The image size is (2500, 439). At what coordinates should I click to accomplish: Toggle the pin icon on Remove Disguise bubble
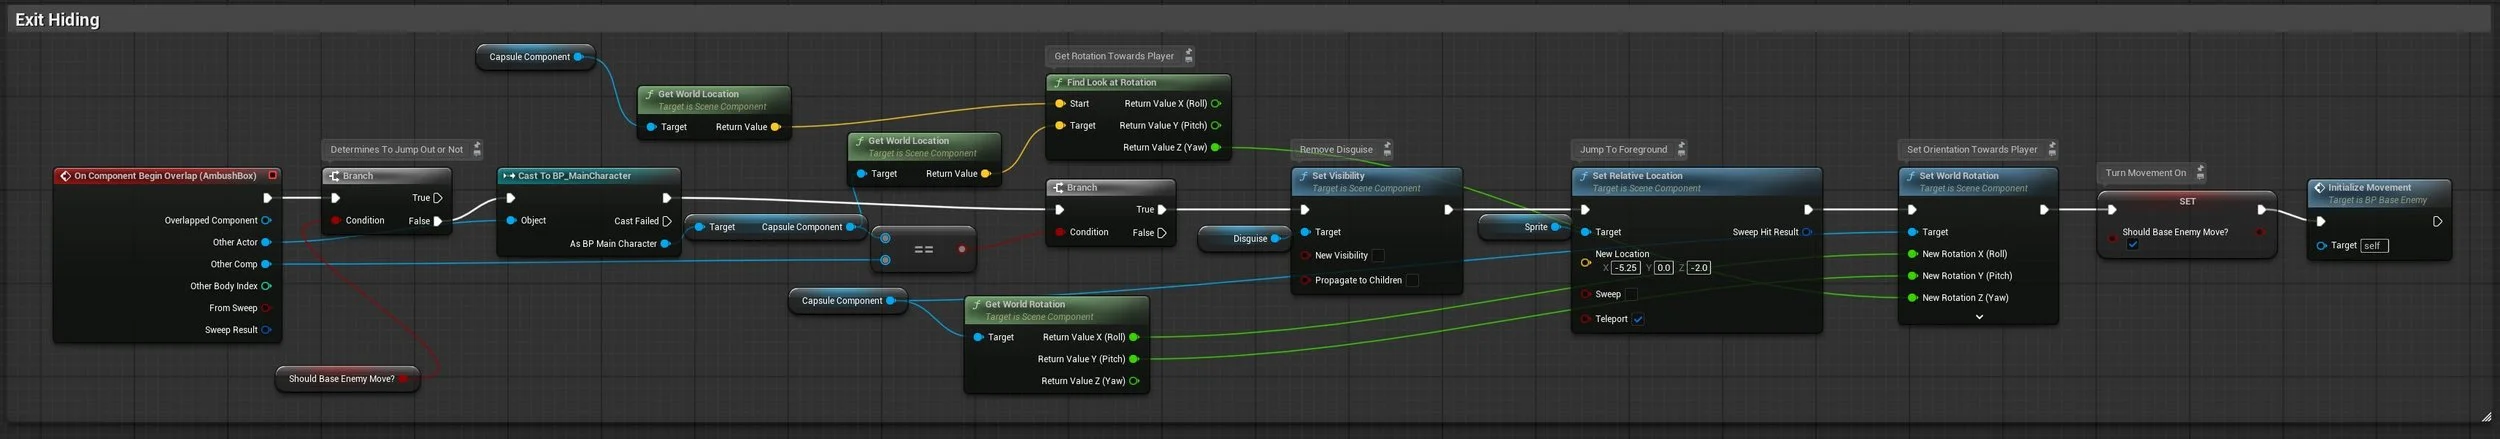point(1387,150)
